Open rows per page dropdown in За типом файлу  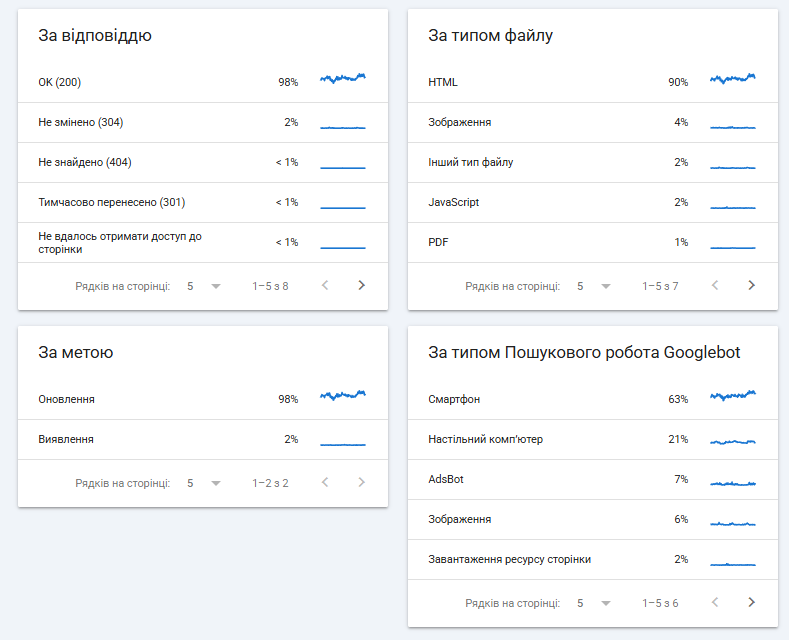pyautogui.click(x=594, y=286)
